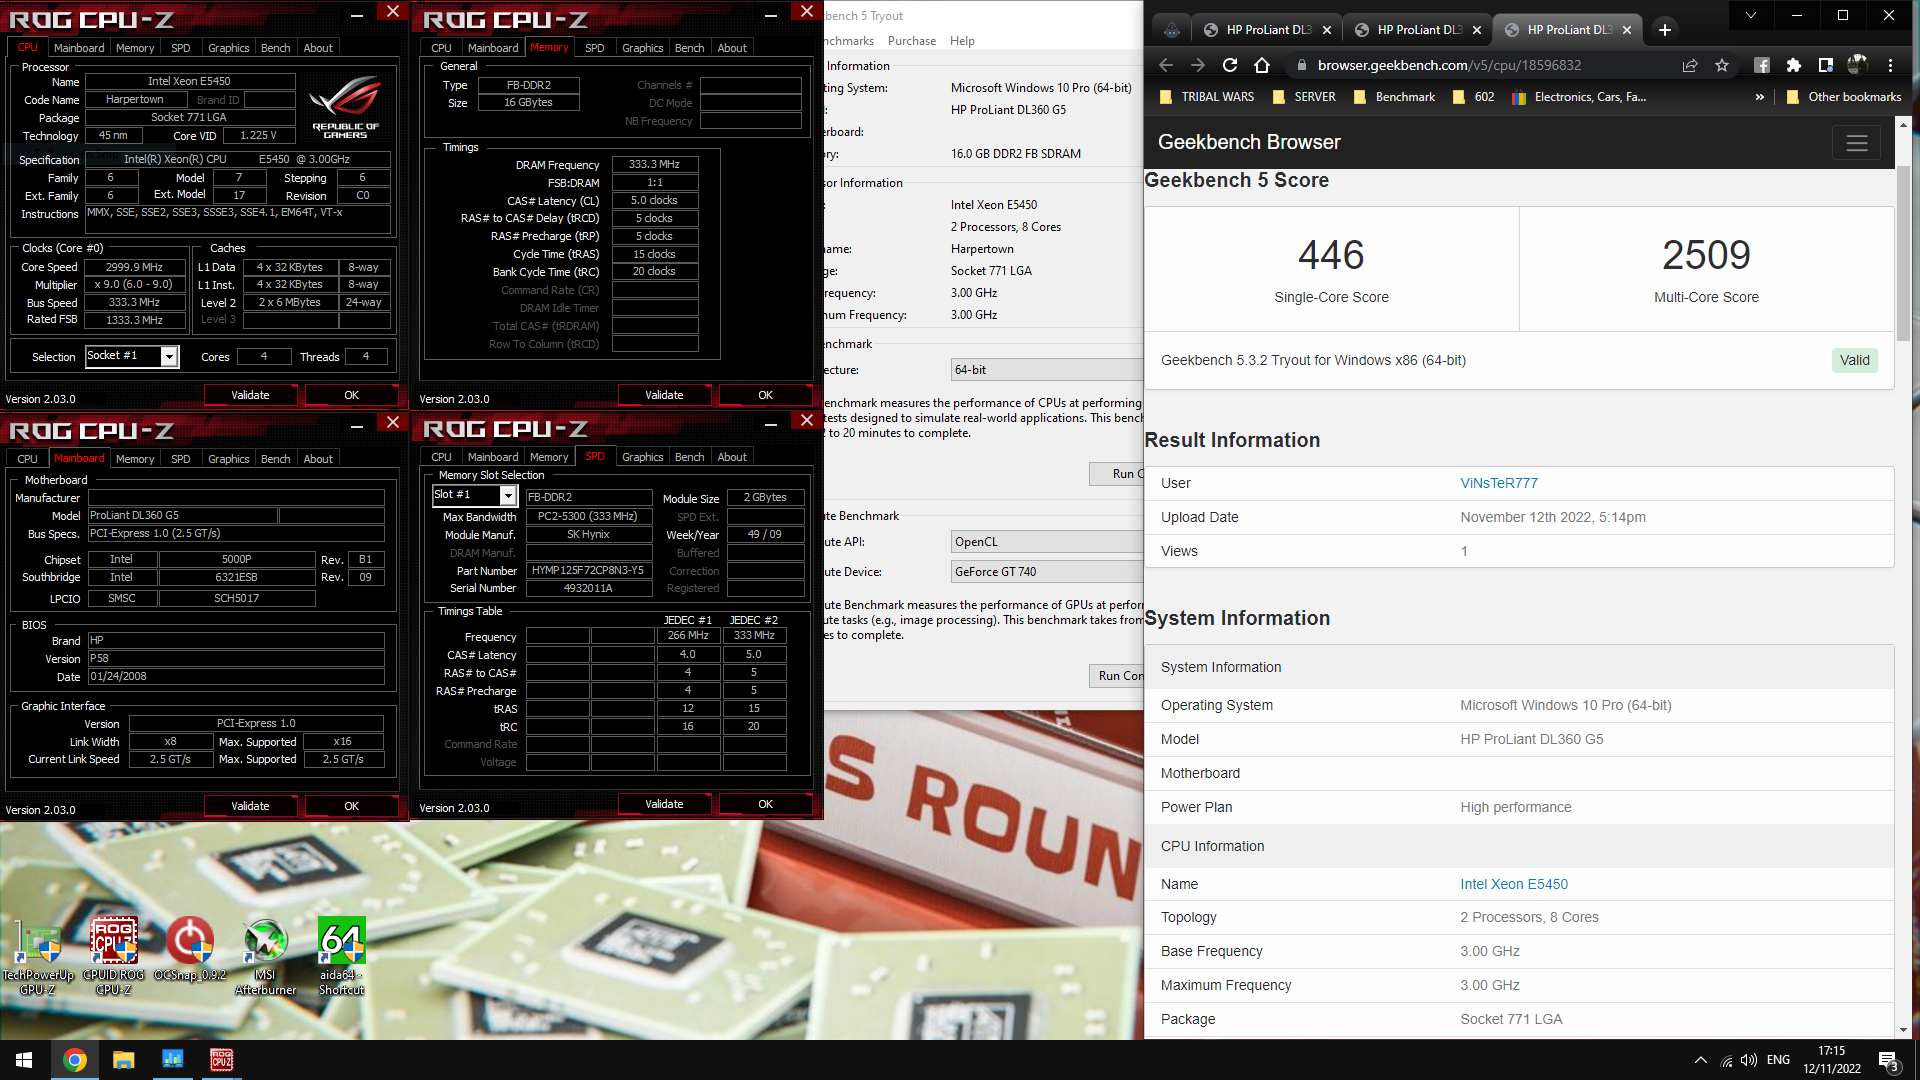
Task: Open the volume control in system tray
Action: click(1748, 1060)
